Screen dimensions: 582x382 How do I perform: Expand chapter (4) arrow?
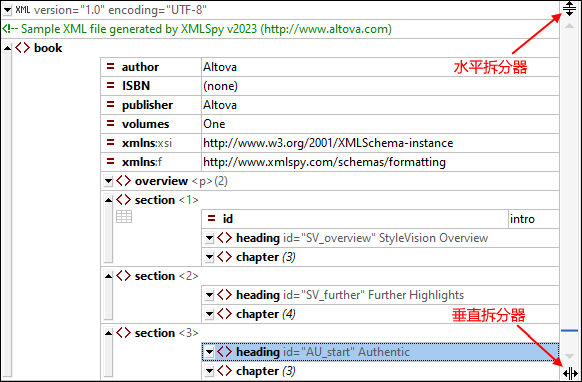click(x=209, y=314)
